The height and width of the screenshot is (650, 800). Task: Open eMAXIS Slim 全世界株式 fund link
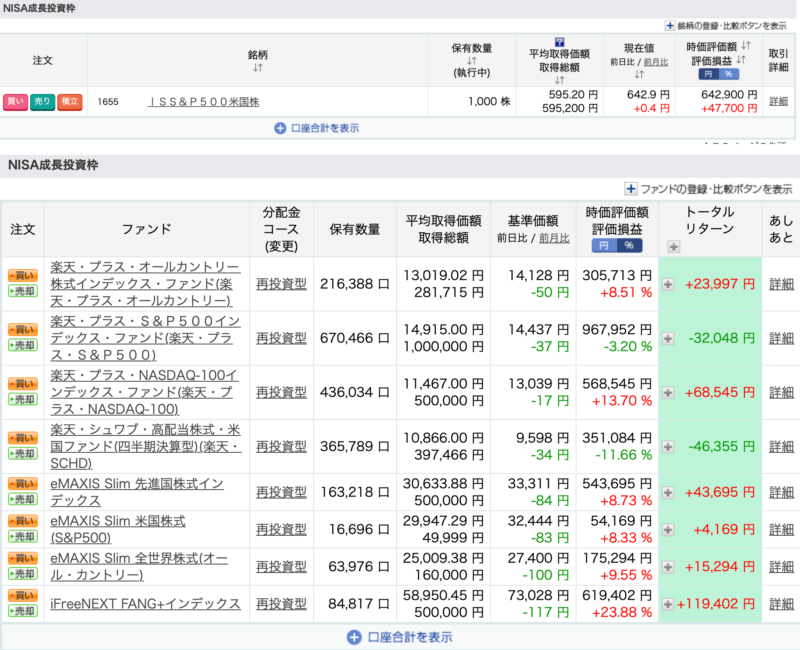[x=139, y=566]
